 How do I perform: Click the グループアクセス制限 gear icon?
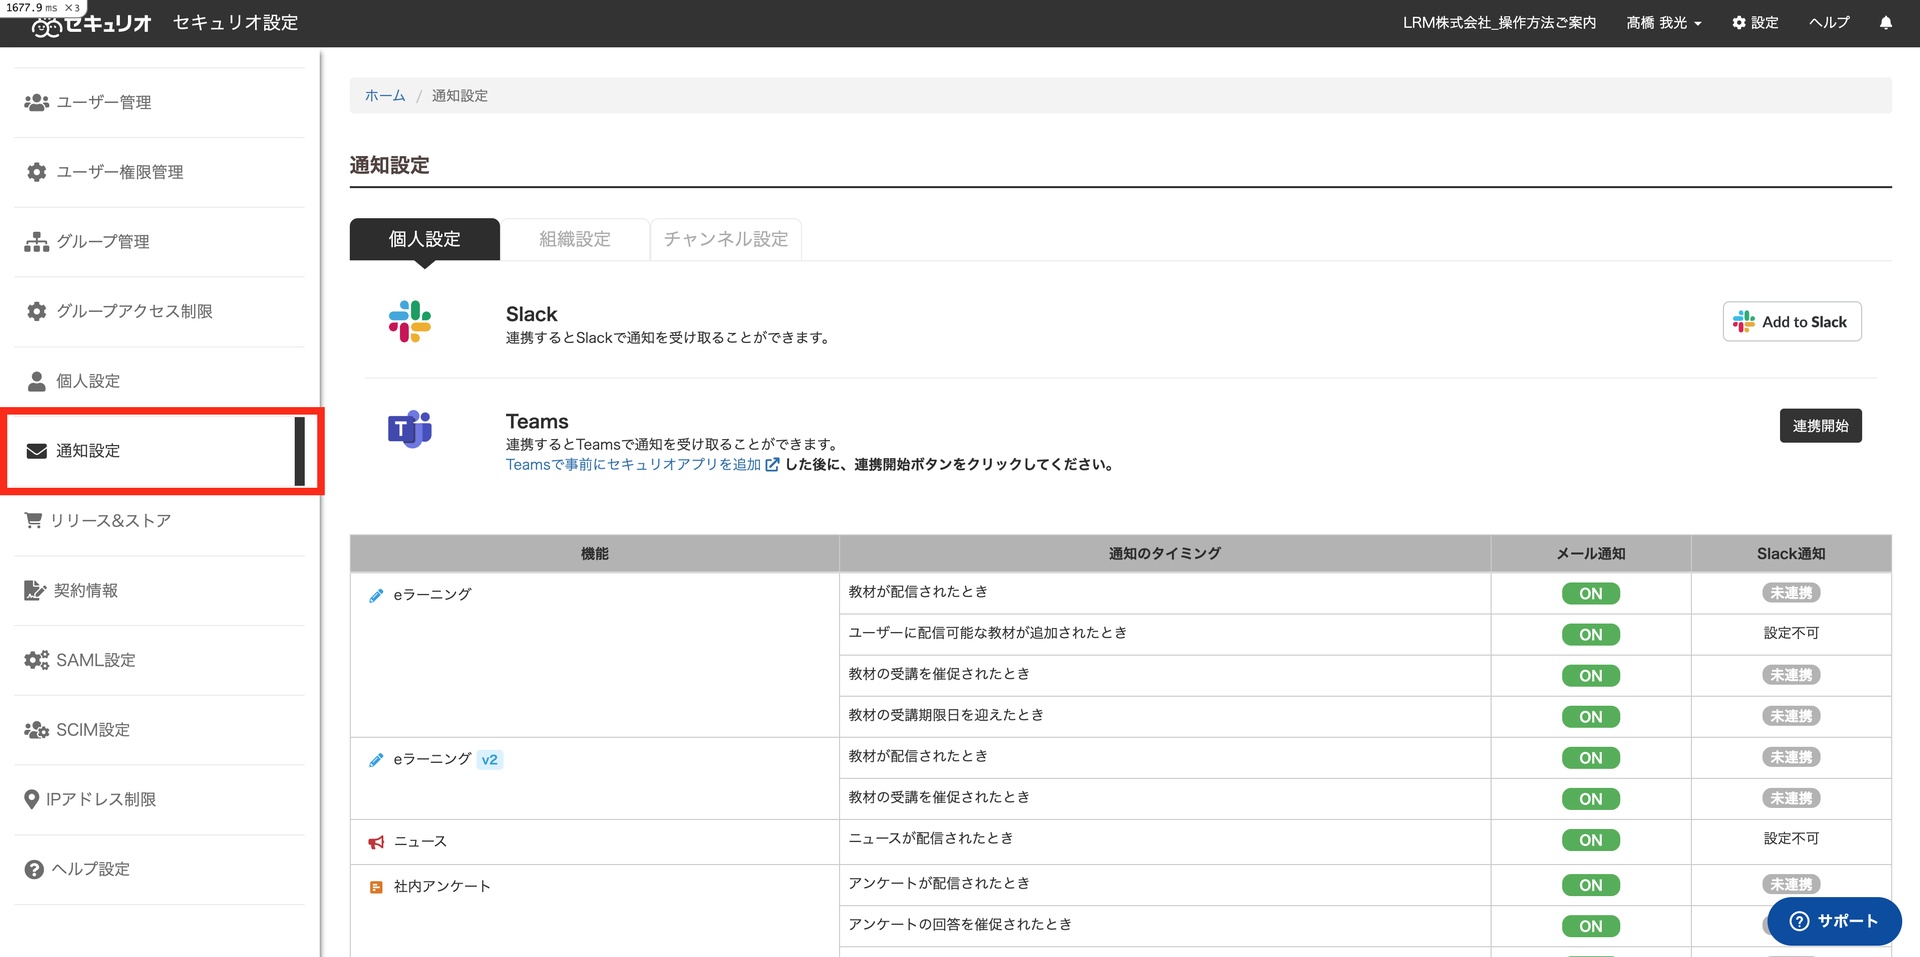(37, 311)
